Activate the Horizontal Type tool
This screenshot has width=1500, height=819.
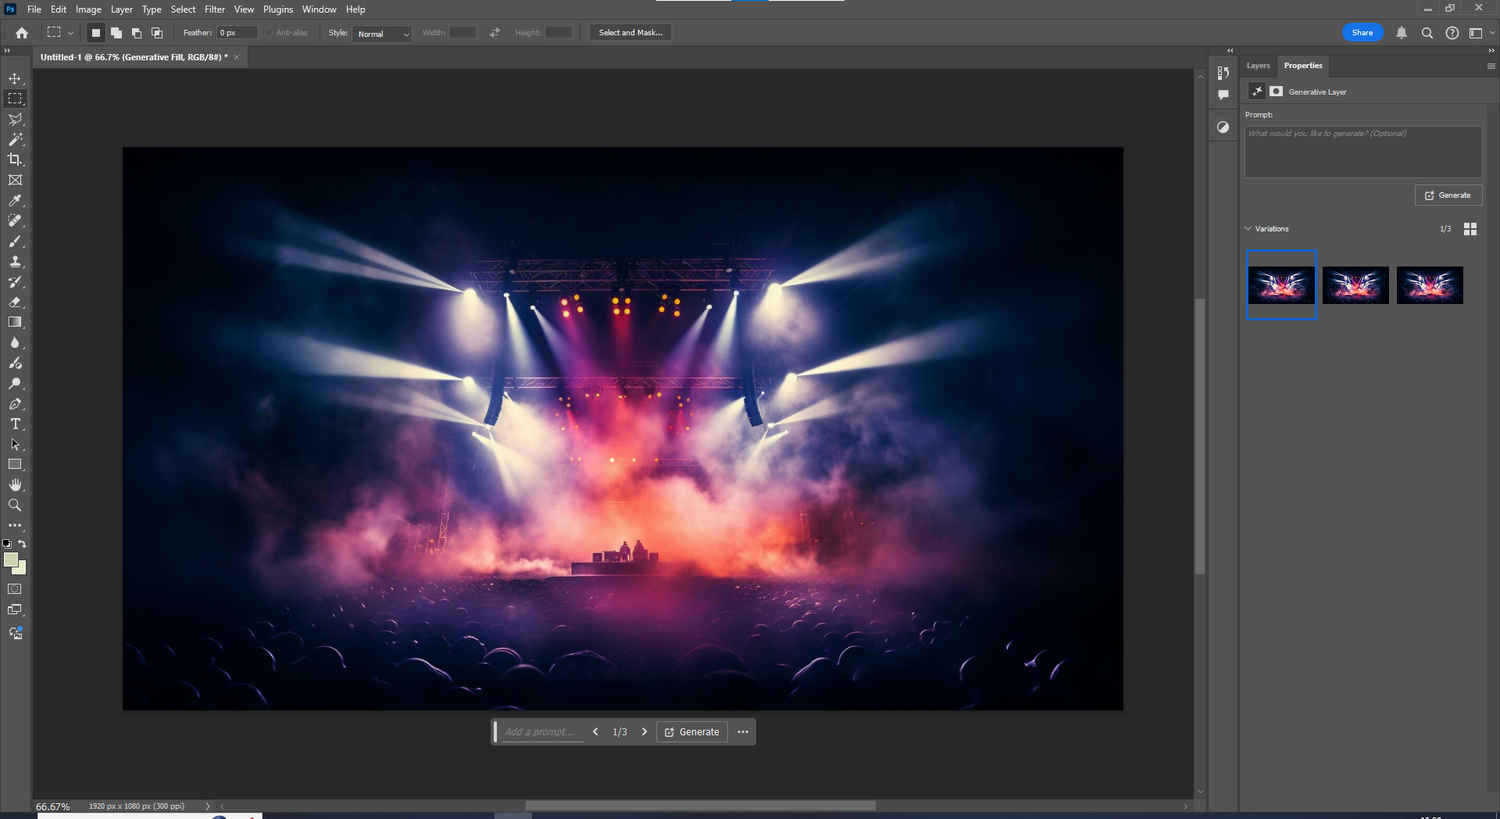tap(15, 424)
